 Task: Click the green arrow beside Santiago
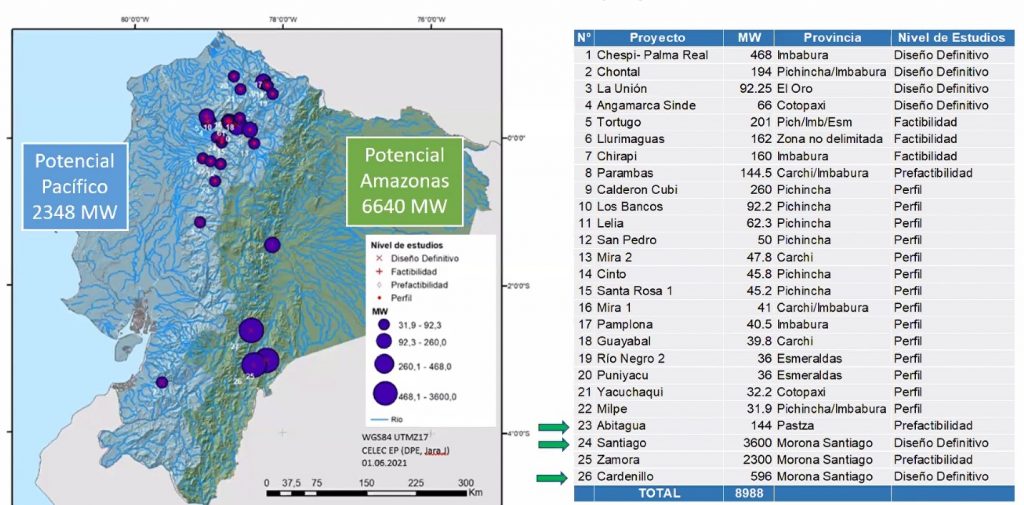553,444
